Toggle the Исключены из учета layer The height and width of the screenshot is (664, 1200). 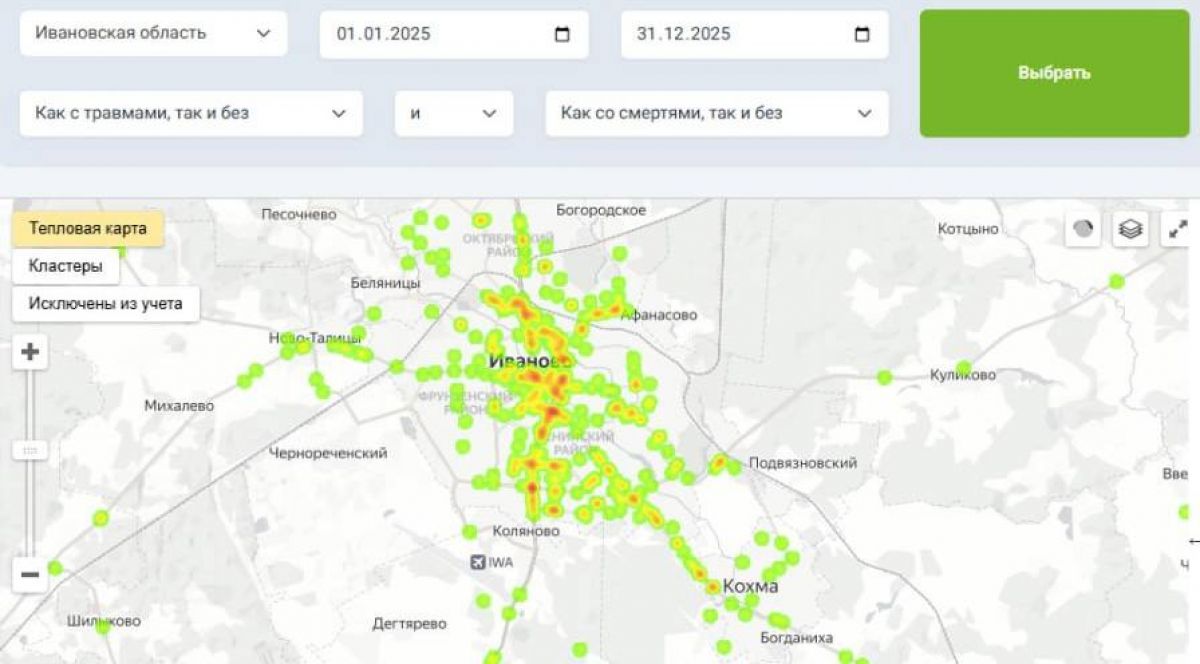click(106, 304)
